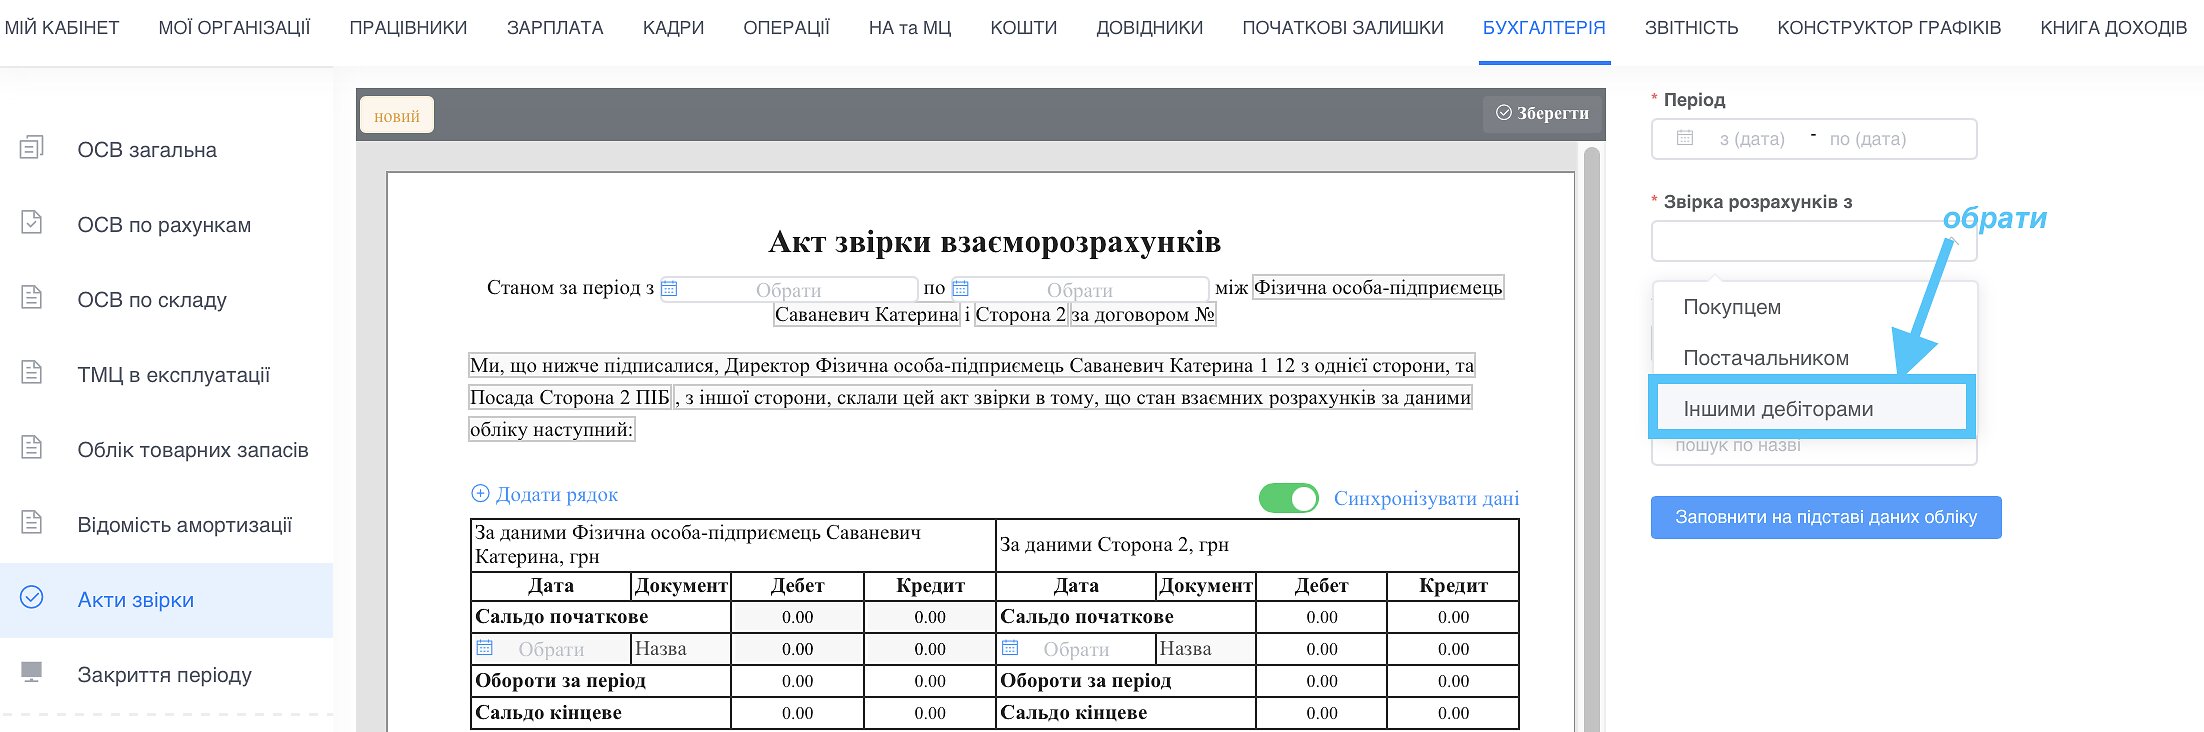Click the Закриття періоду monitor icon
The height and width of the screenshot is (732, 2204).
(32, 673)
